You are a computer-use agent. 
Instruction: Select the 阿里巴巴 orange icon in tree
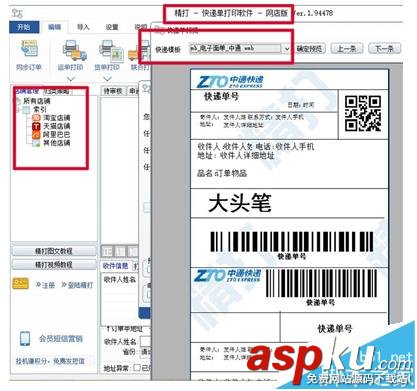pos(36,134)
